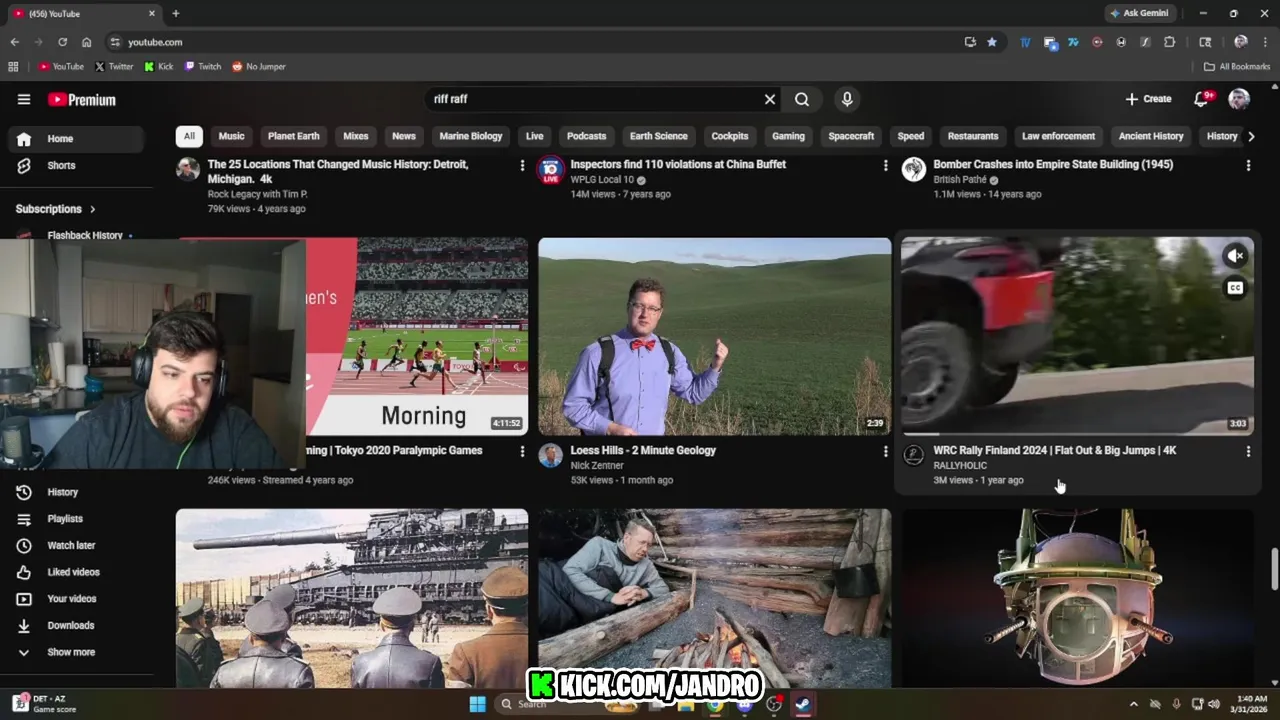Open the All Bookmarks folder
1280x720 pixels.
[x=1237, y=67]
